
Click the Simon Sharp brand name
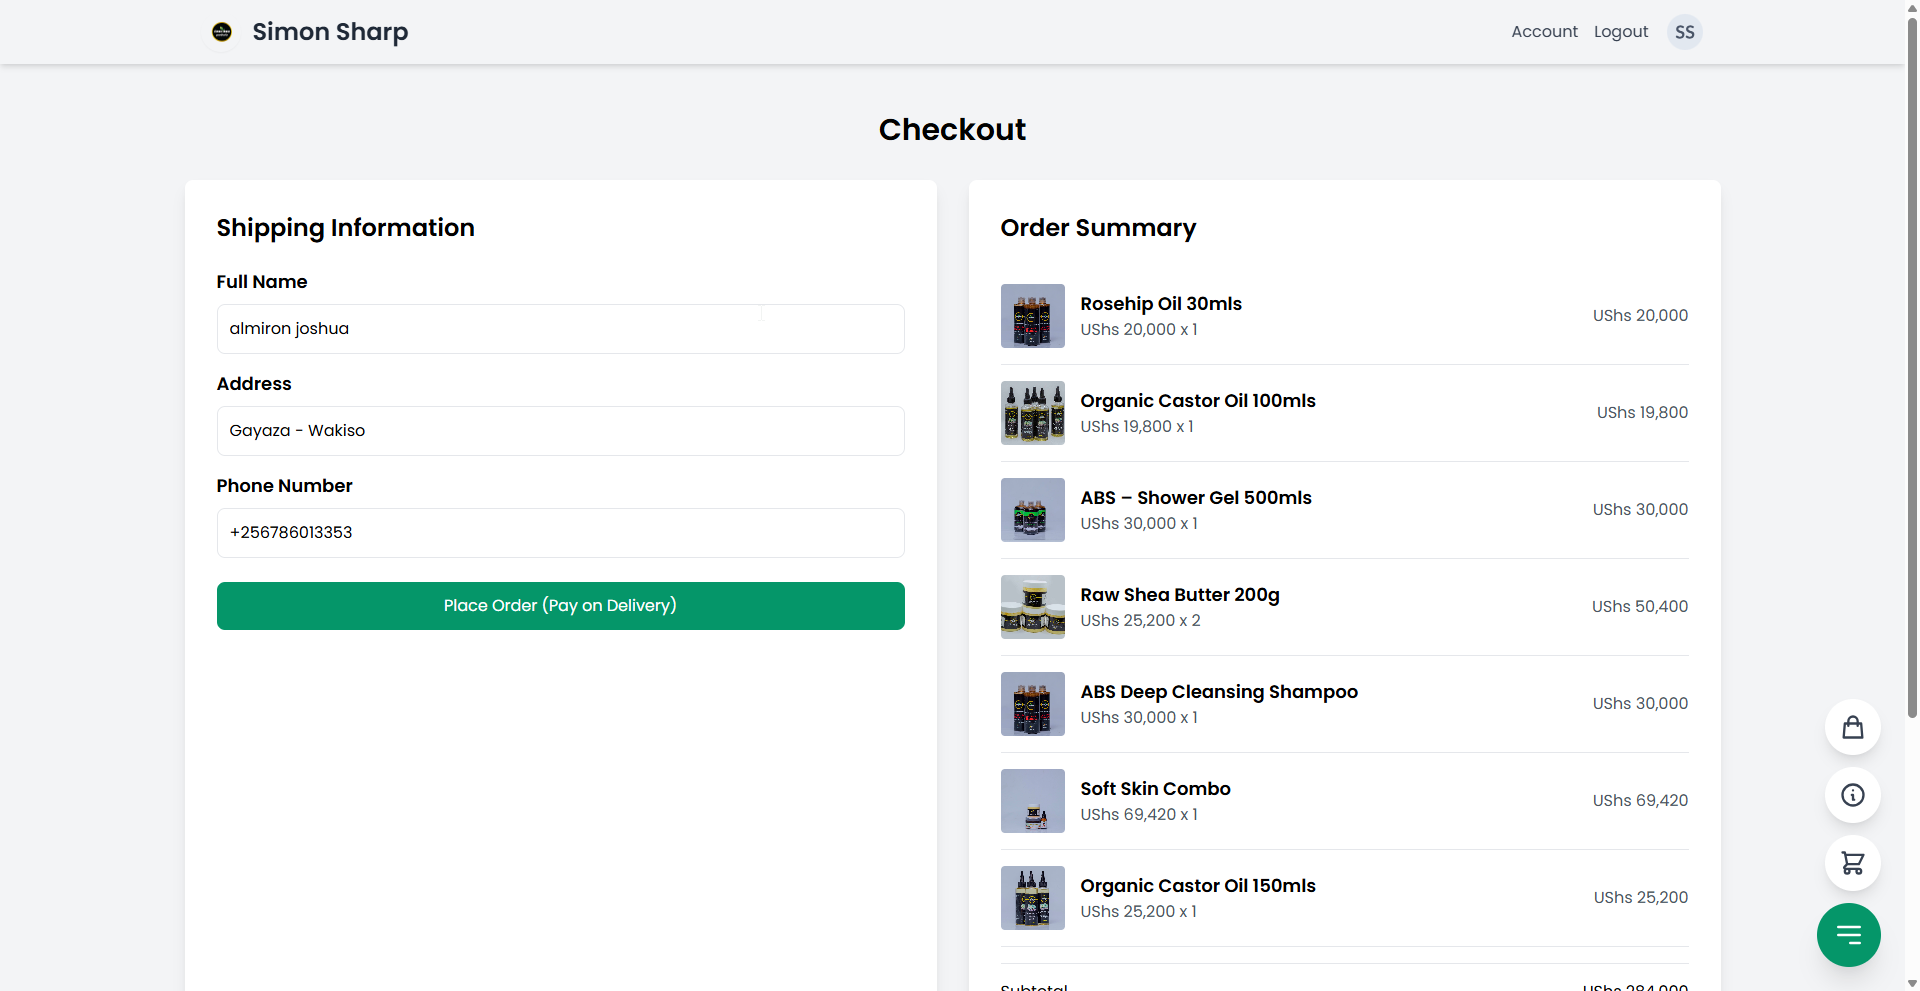[x=330, y=32]
